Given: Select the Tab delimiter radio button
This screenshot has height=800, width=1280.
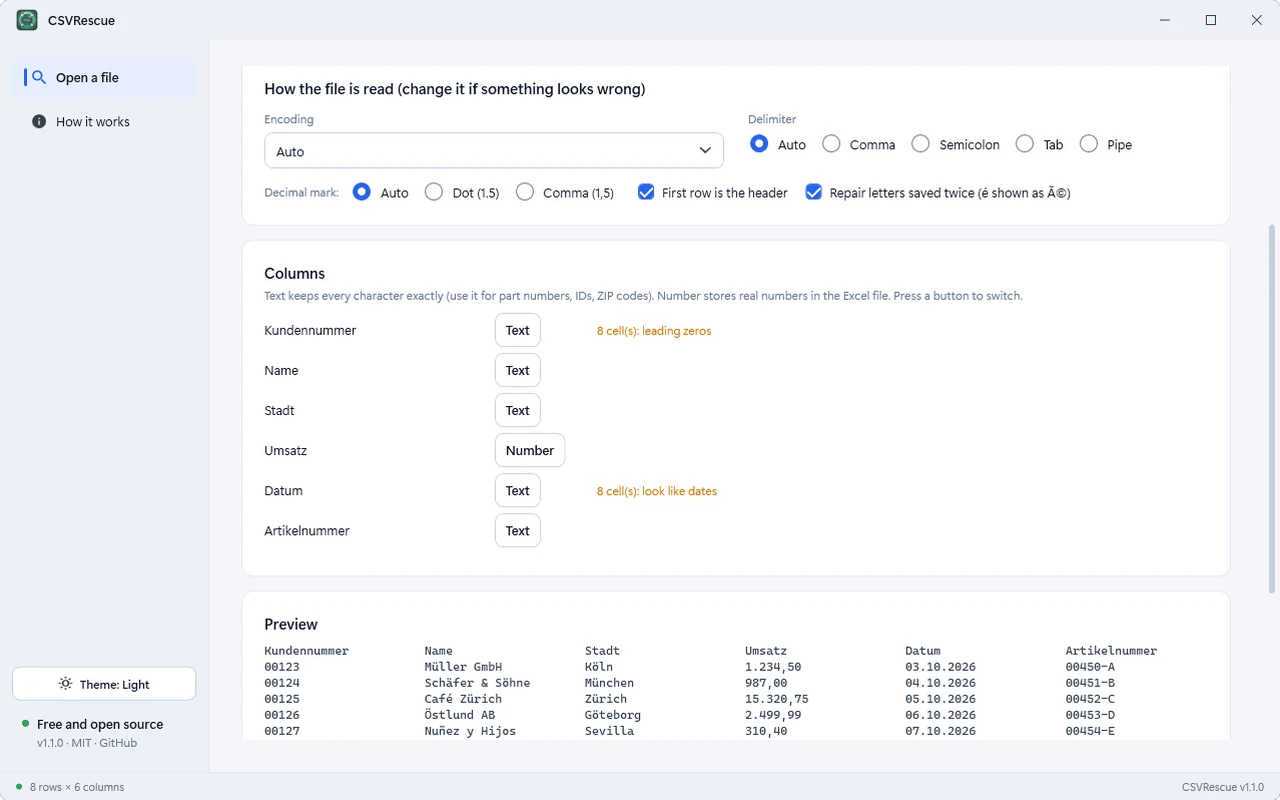Looking at the screenshot, I should [x=1024, y=144].
